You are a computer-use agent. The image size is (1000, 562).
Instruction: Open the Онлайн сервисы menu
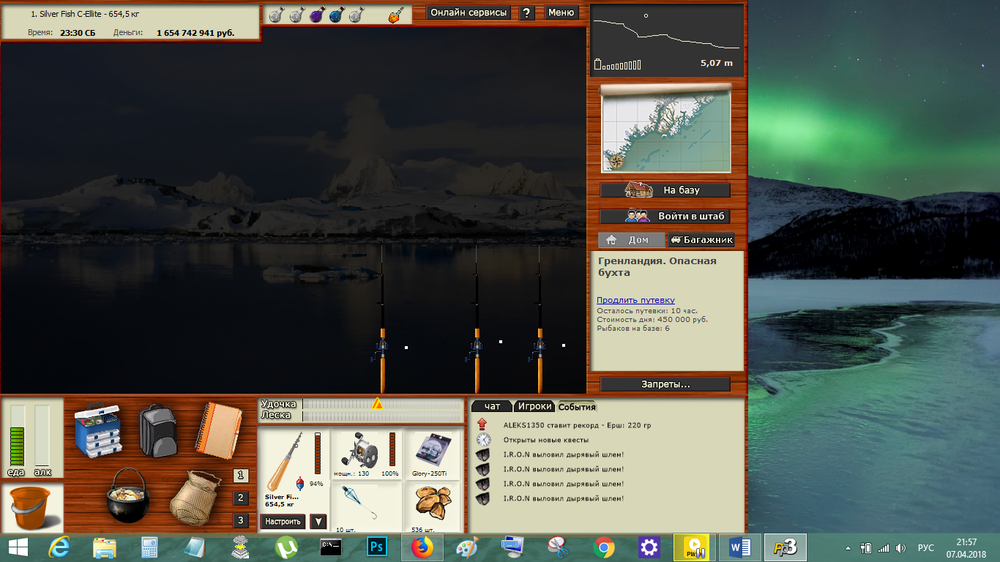pos(468,12)
